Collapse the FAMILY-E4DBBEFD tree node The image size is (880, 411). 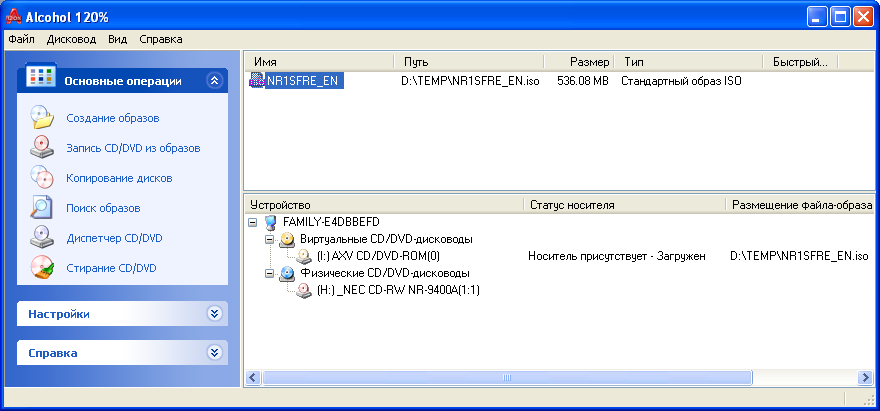tap(253, 222)
